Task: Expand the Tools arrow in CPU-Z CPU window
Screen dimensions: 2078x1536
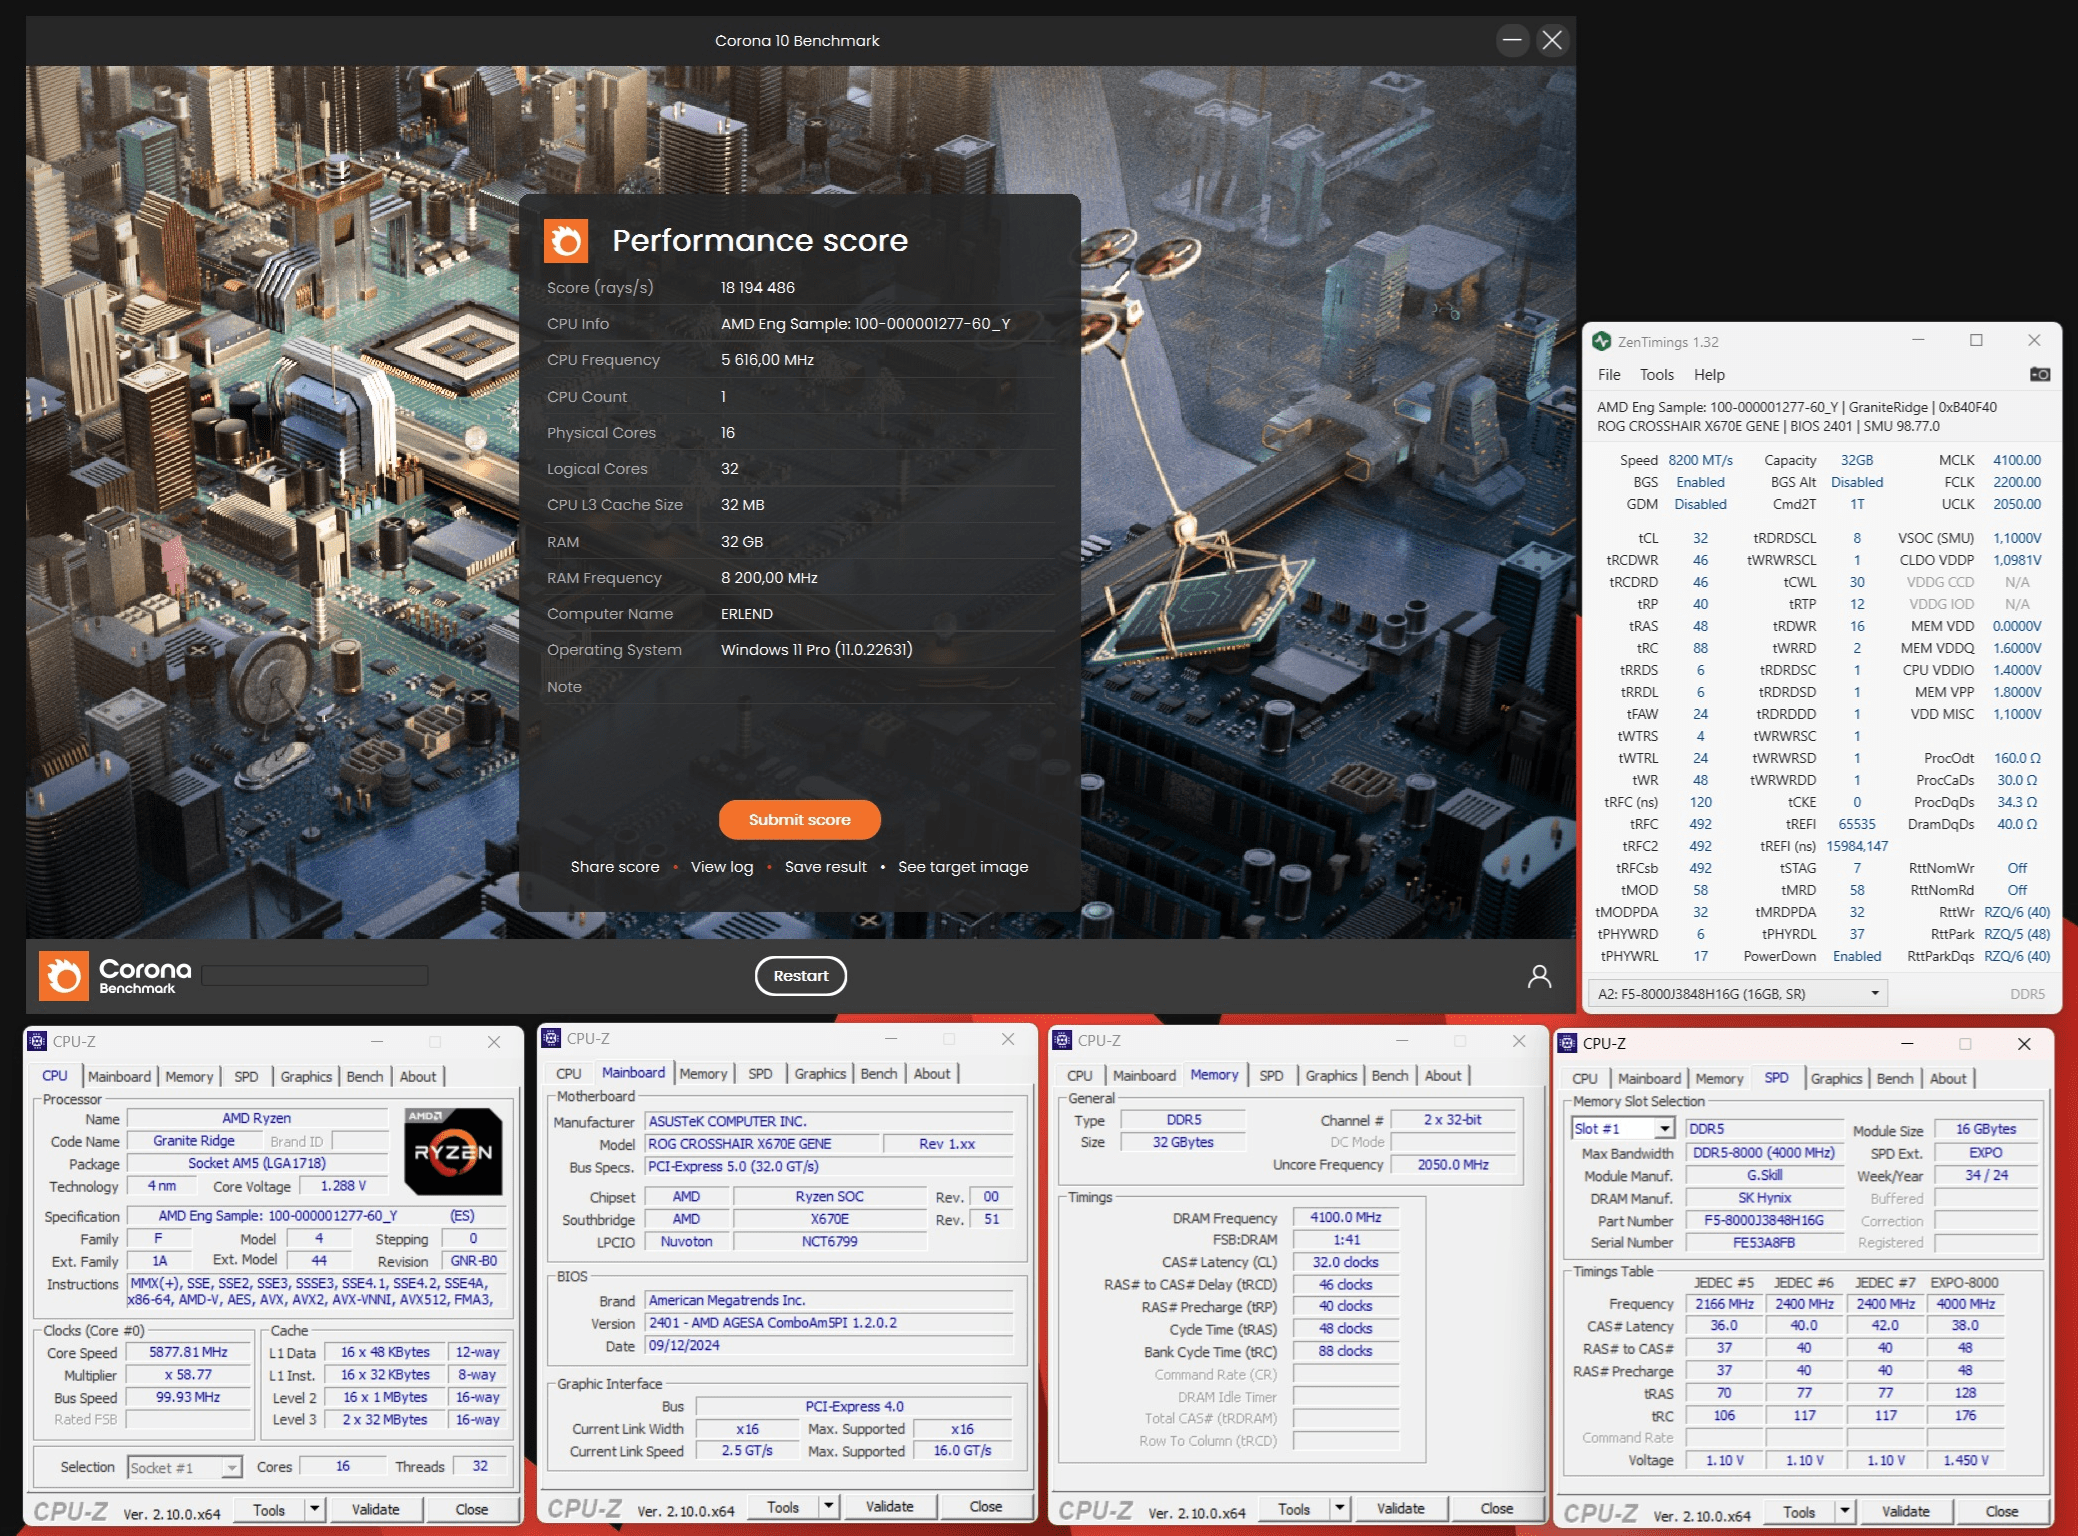Action: [315, 1509]
